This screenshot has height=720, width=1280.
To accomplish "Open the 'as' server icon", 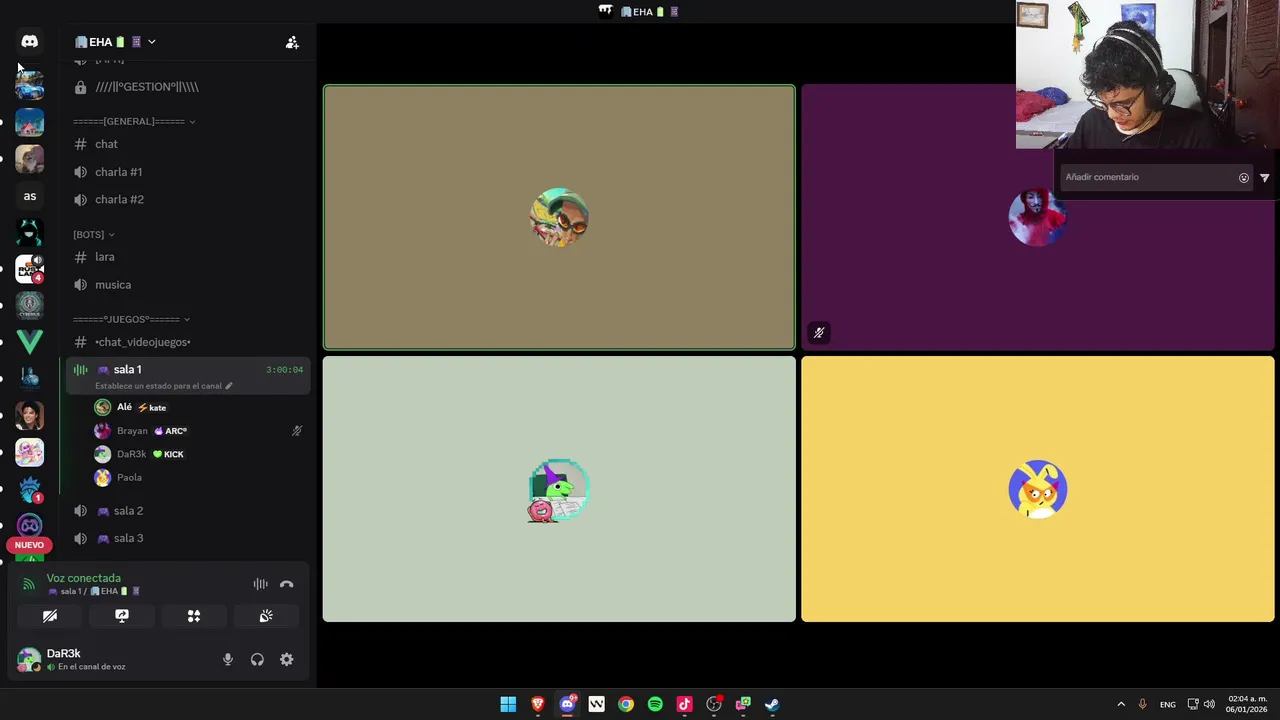I will (29, 196).
